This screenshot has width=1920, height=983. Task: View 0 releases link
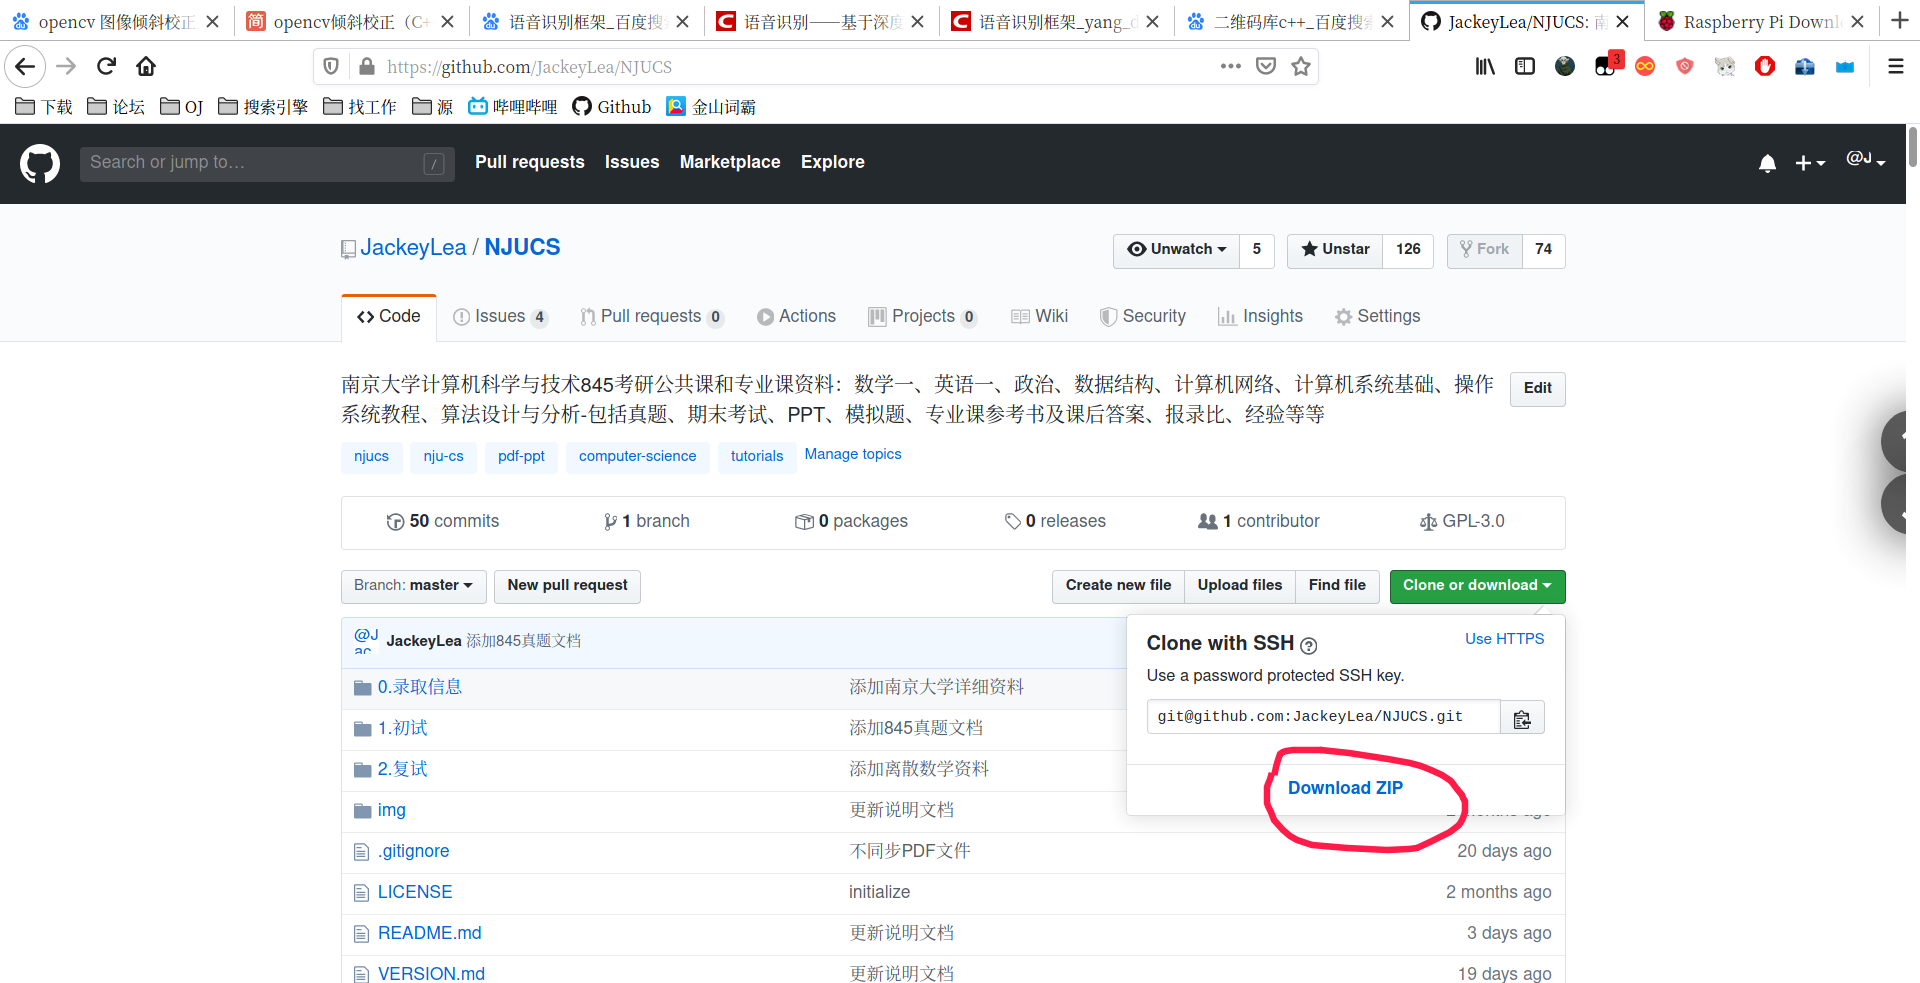1055,522
